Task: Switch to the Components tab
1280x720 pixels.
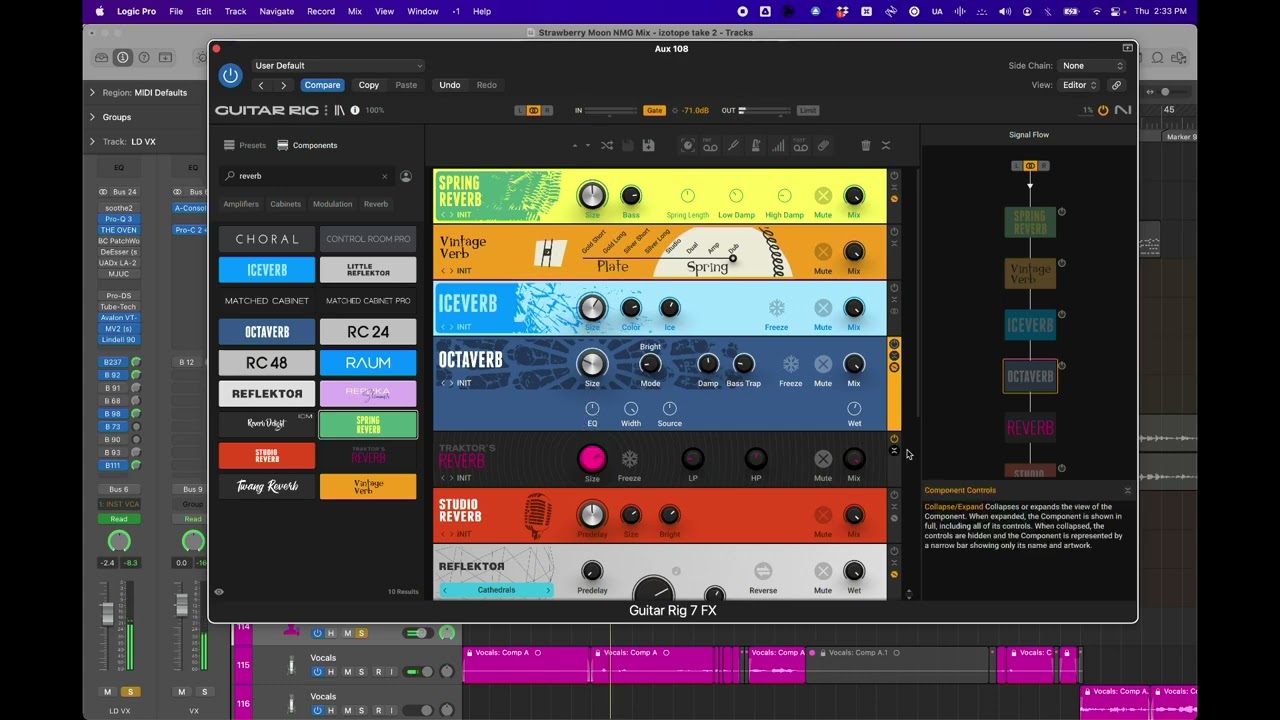Action: click(x=307, y=145)
